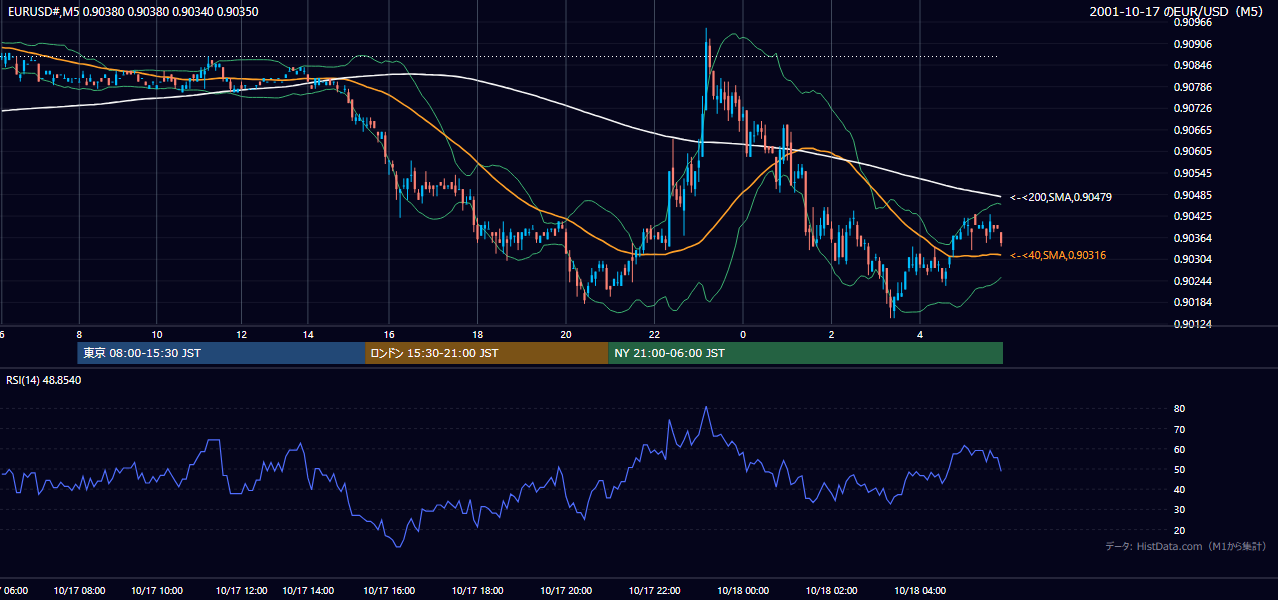Viewport: 1278px width, 600px height.
Task: Click the 10/17 20:00 time axis label
Action: coord(566,591)
